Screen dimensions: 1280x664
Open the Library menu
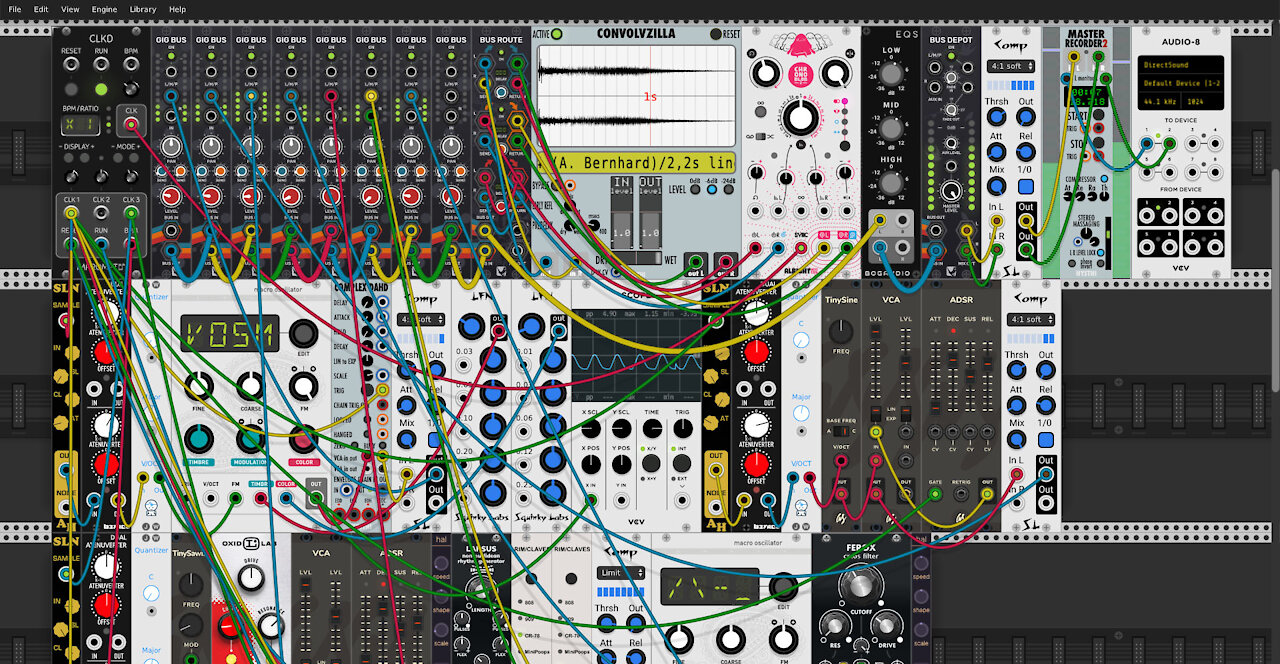pos(143,9)
